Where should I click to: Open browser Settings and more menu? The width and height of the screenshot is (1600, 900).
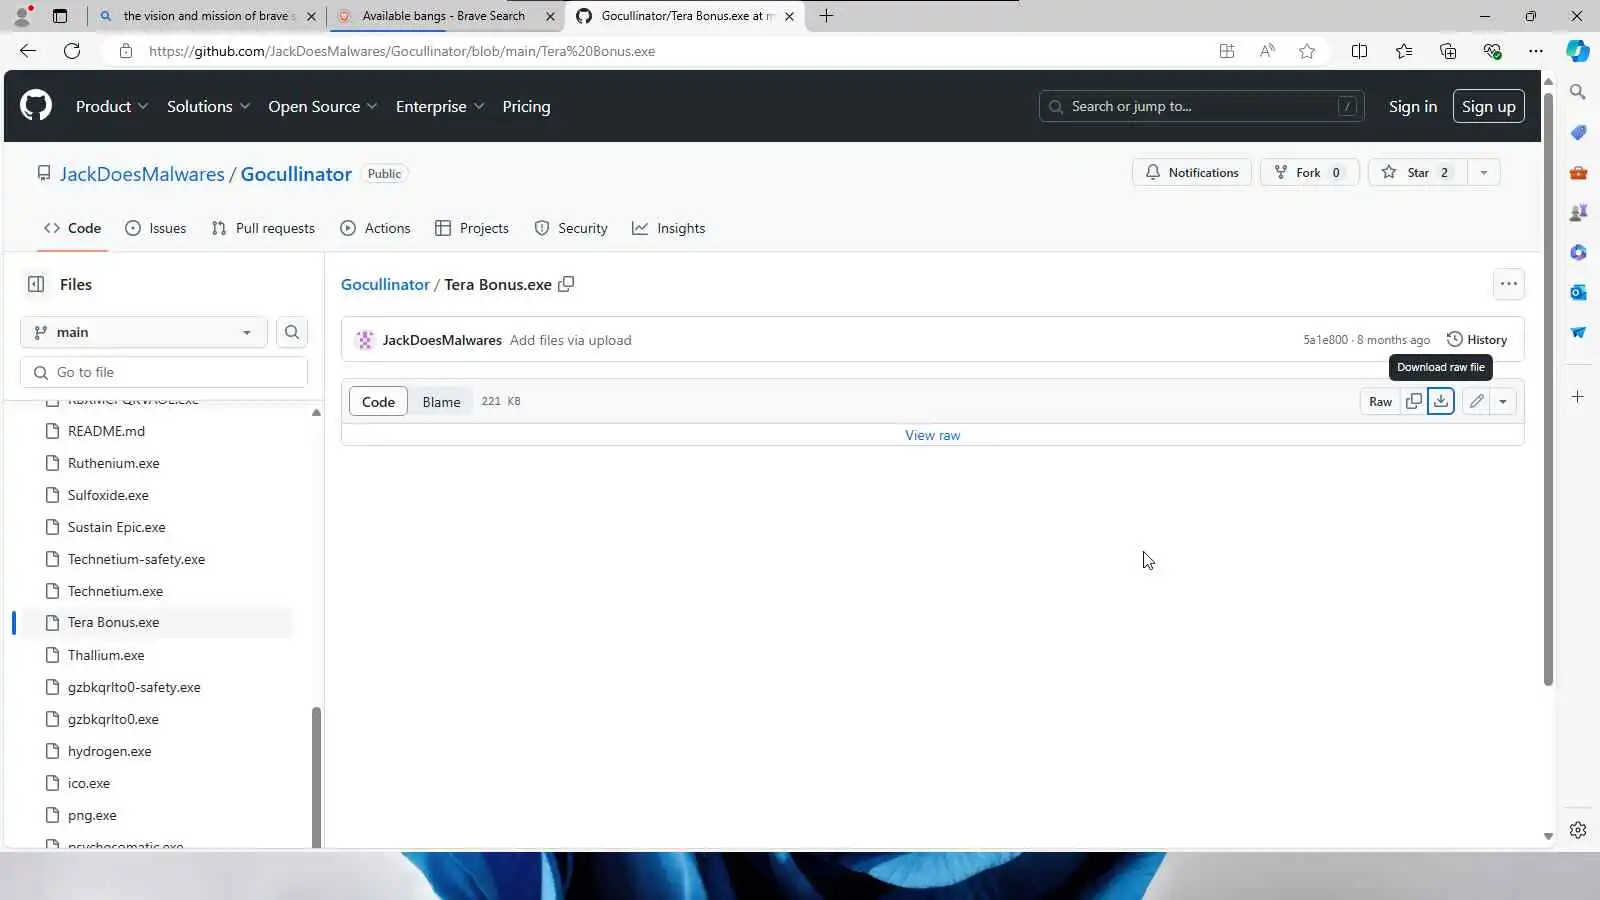pos(1536,51)
